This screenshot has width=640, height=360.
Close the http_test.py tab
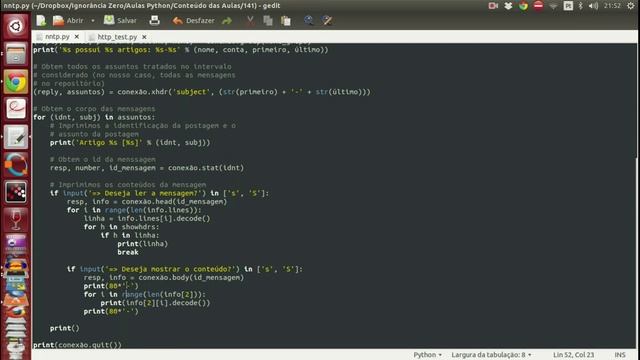pos(144,37)
